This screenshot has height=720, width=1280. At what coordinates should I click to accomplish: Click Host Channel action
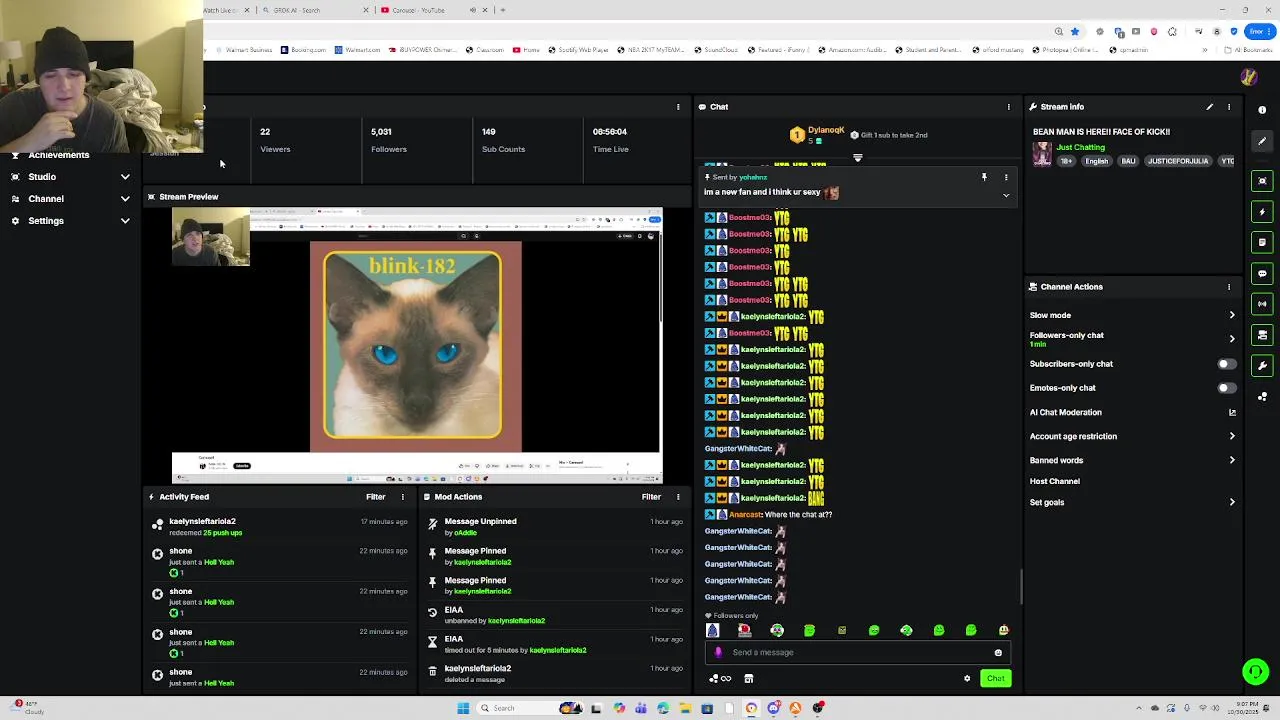click(x=1055, y=481)
